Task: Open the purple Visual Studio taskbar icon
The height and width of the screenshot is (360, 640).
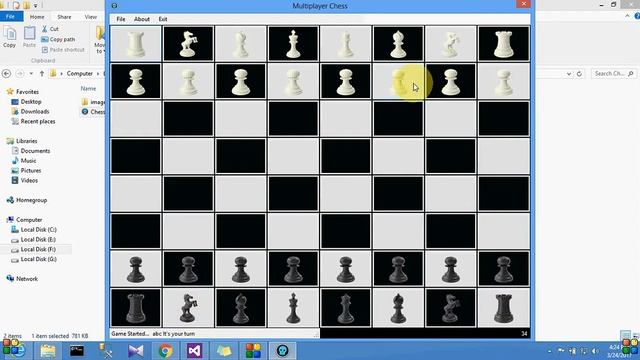Action: [x=195, y=351]
